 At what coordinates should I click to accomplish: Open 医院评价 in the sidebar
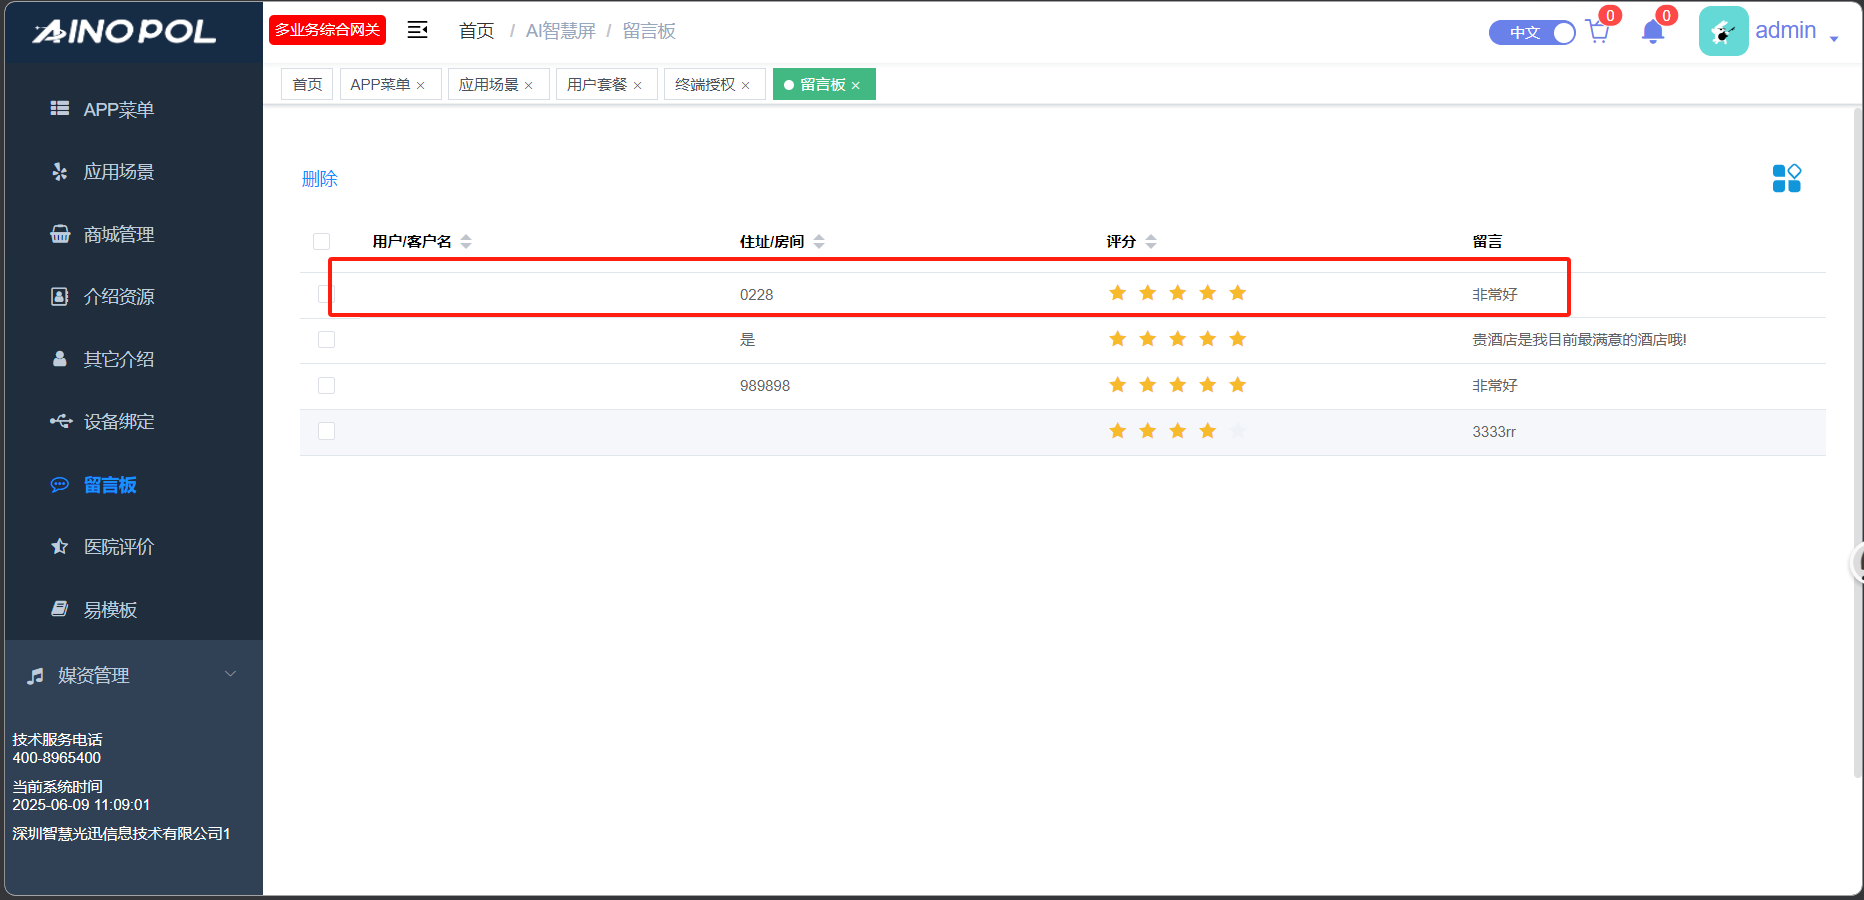click(x=118, y=547)
